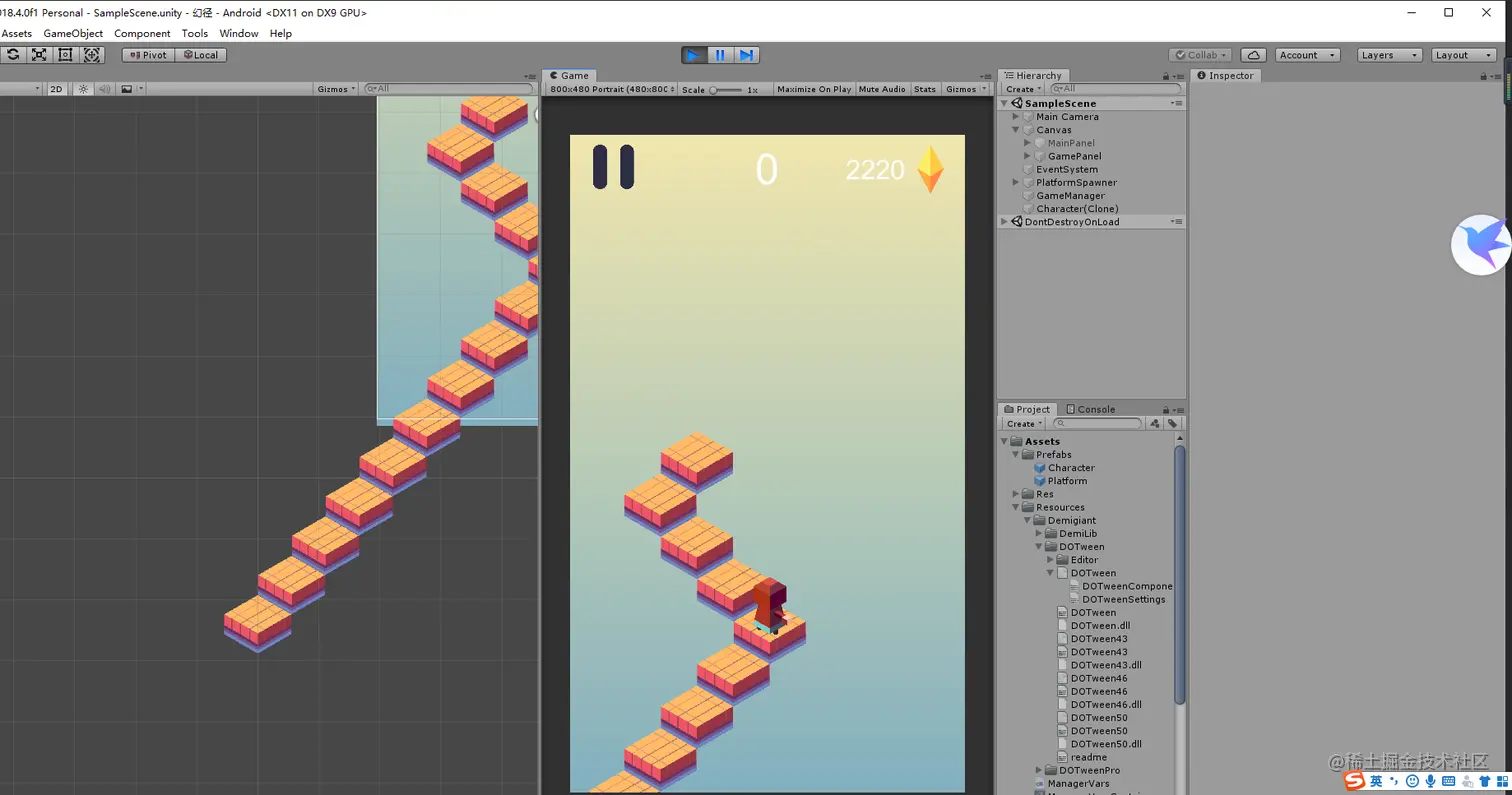This screenshot has width=1512, height=795.
Task: Open Game view resolution dropdown
Action: [612, 89]
